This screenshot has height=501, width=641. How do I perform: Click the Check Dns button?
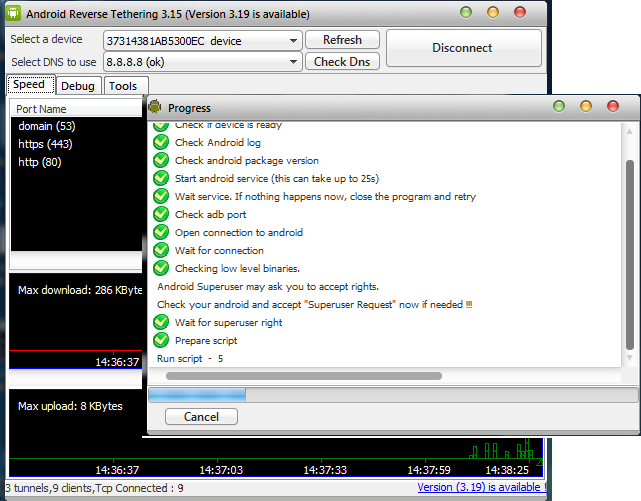pyautogui.click(x=343, y=62)
